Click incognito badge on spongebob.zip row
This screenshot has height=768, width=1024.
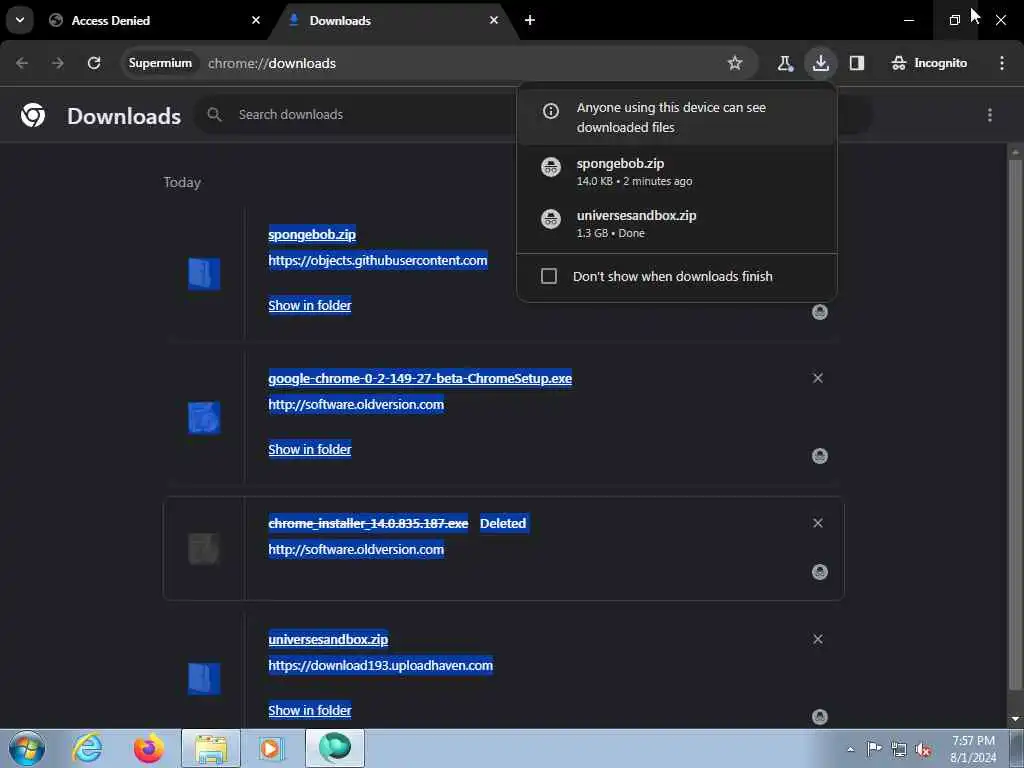[820, 312]
